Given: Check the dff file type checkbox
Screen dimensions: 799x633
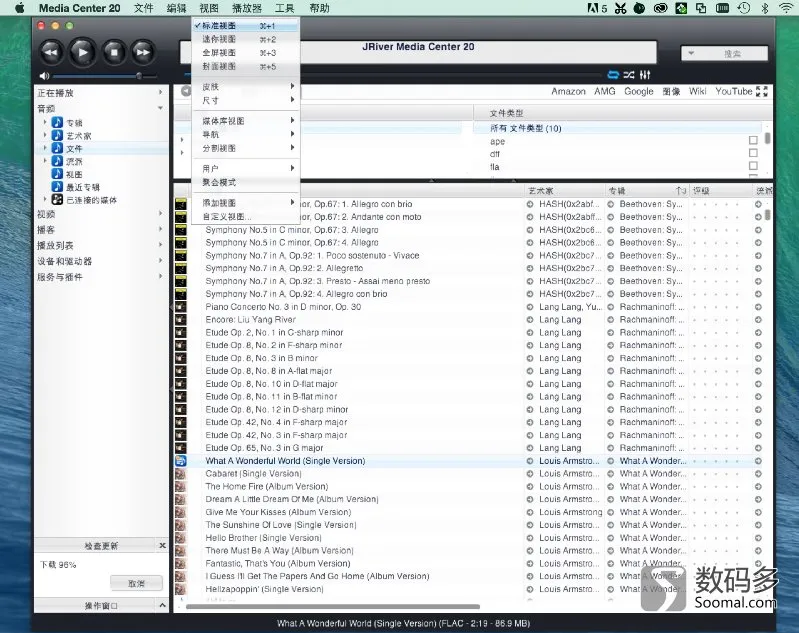Looking at the screenshot, I should (x=753, y=153).
